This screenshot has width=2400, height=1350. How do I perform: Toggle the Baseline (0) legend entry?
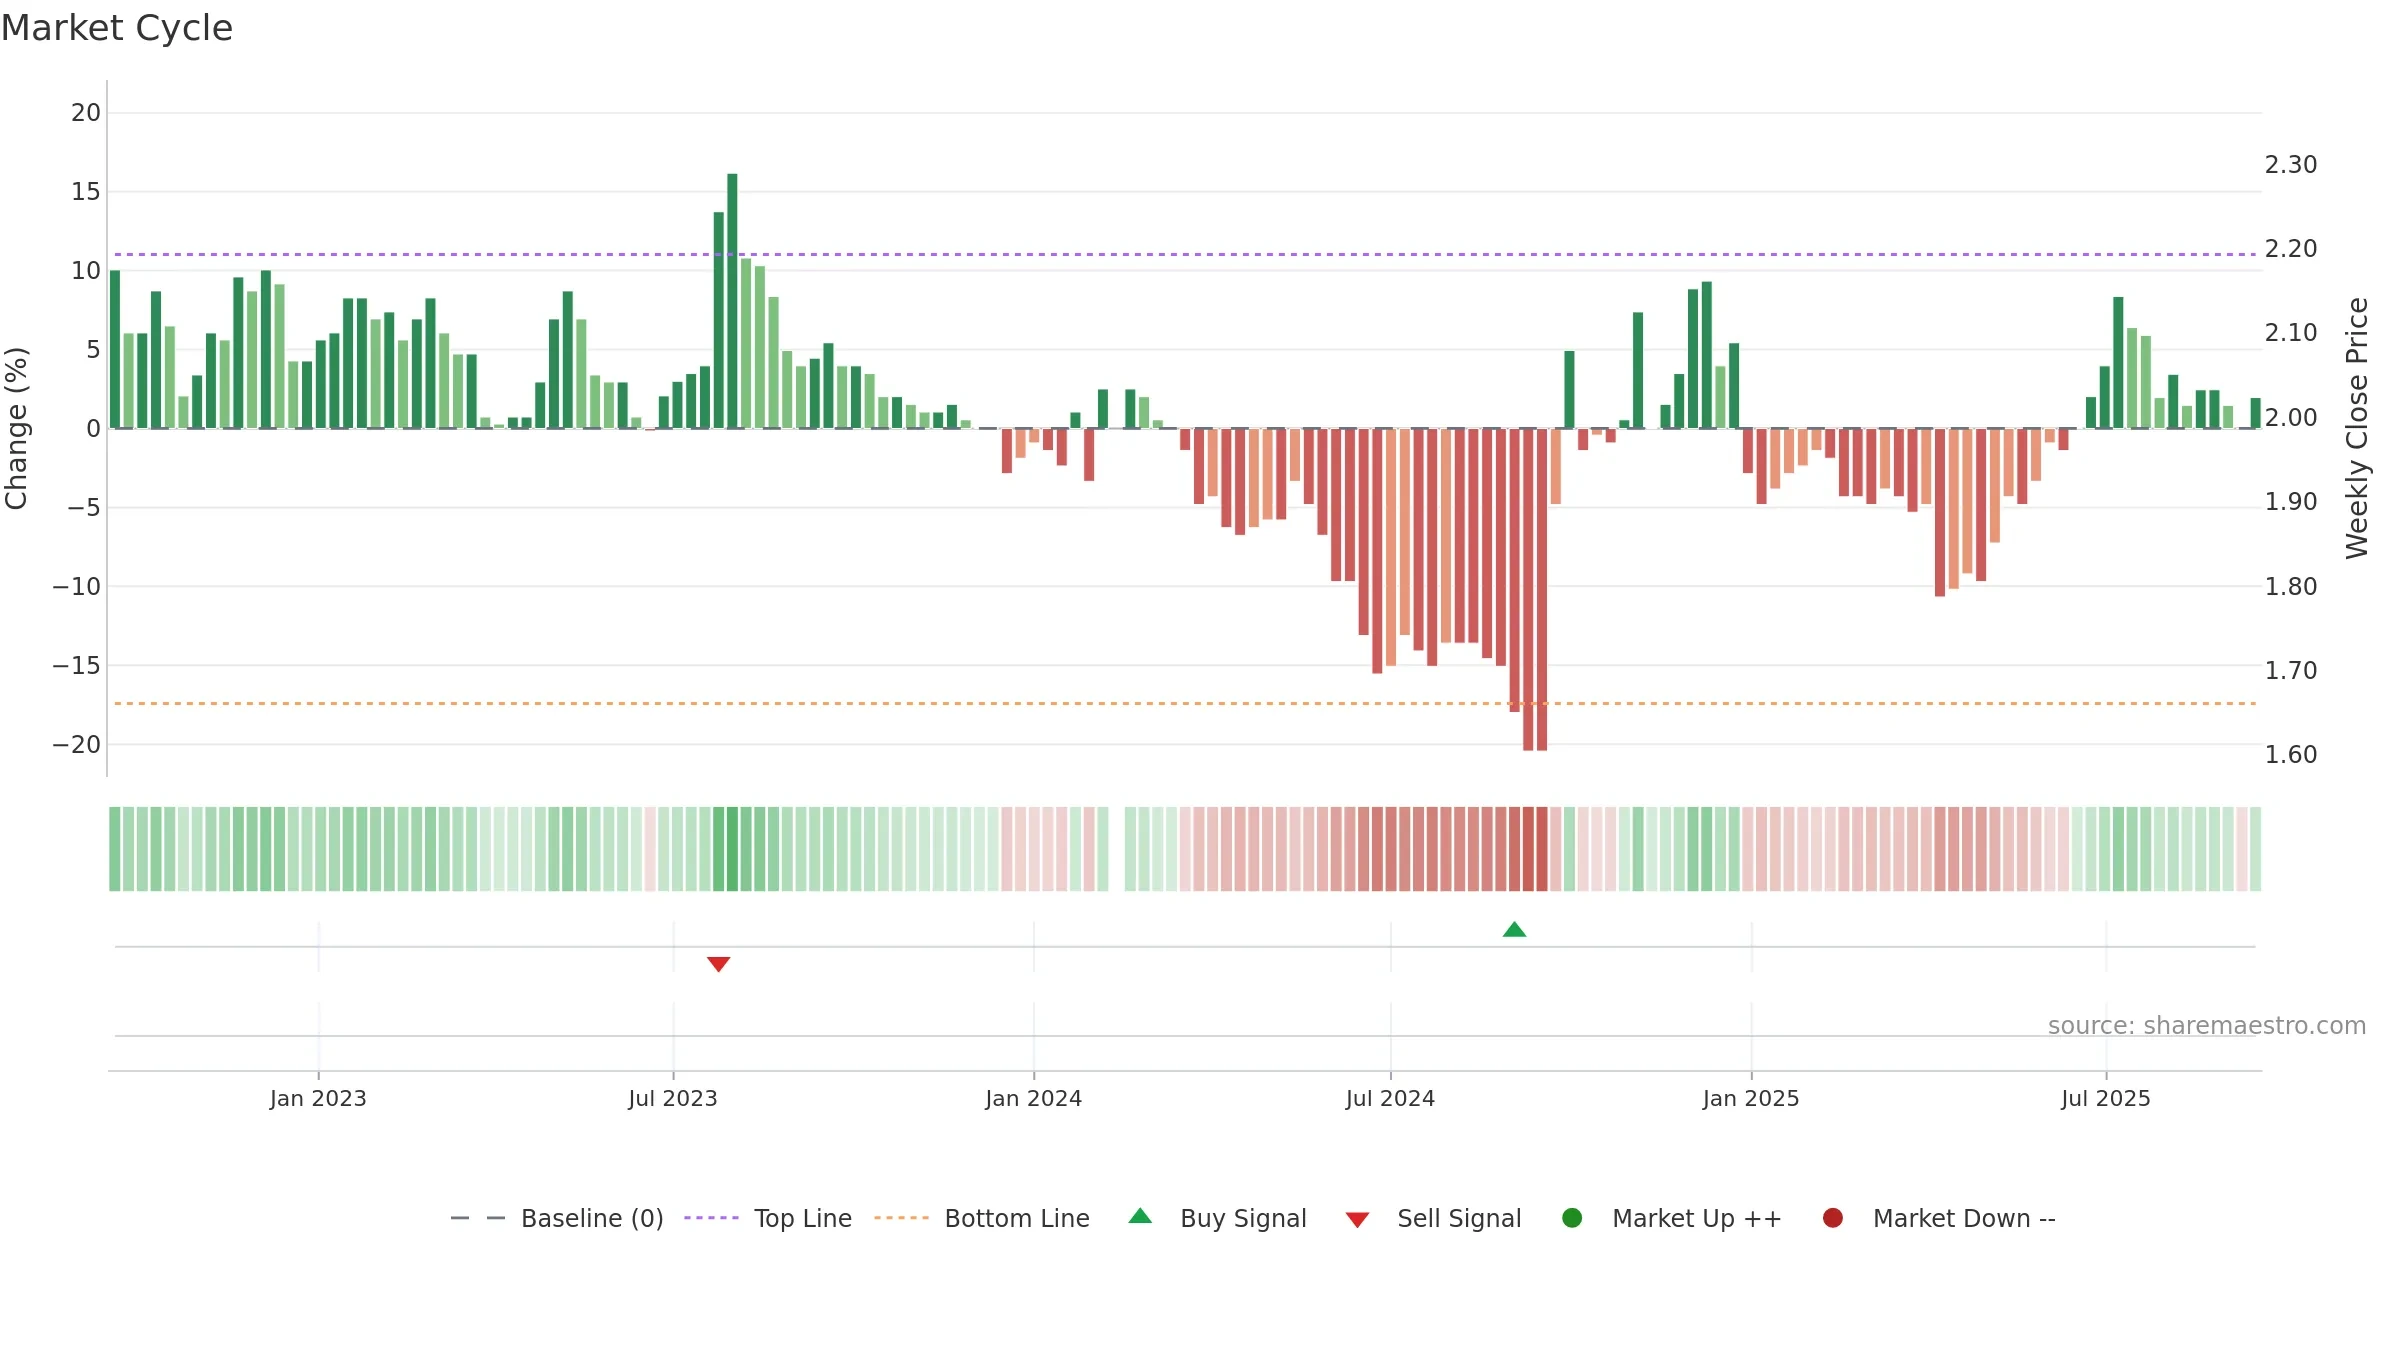[x=557, y=1218]
